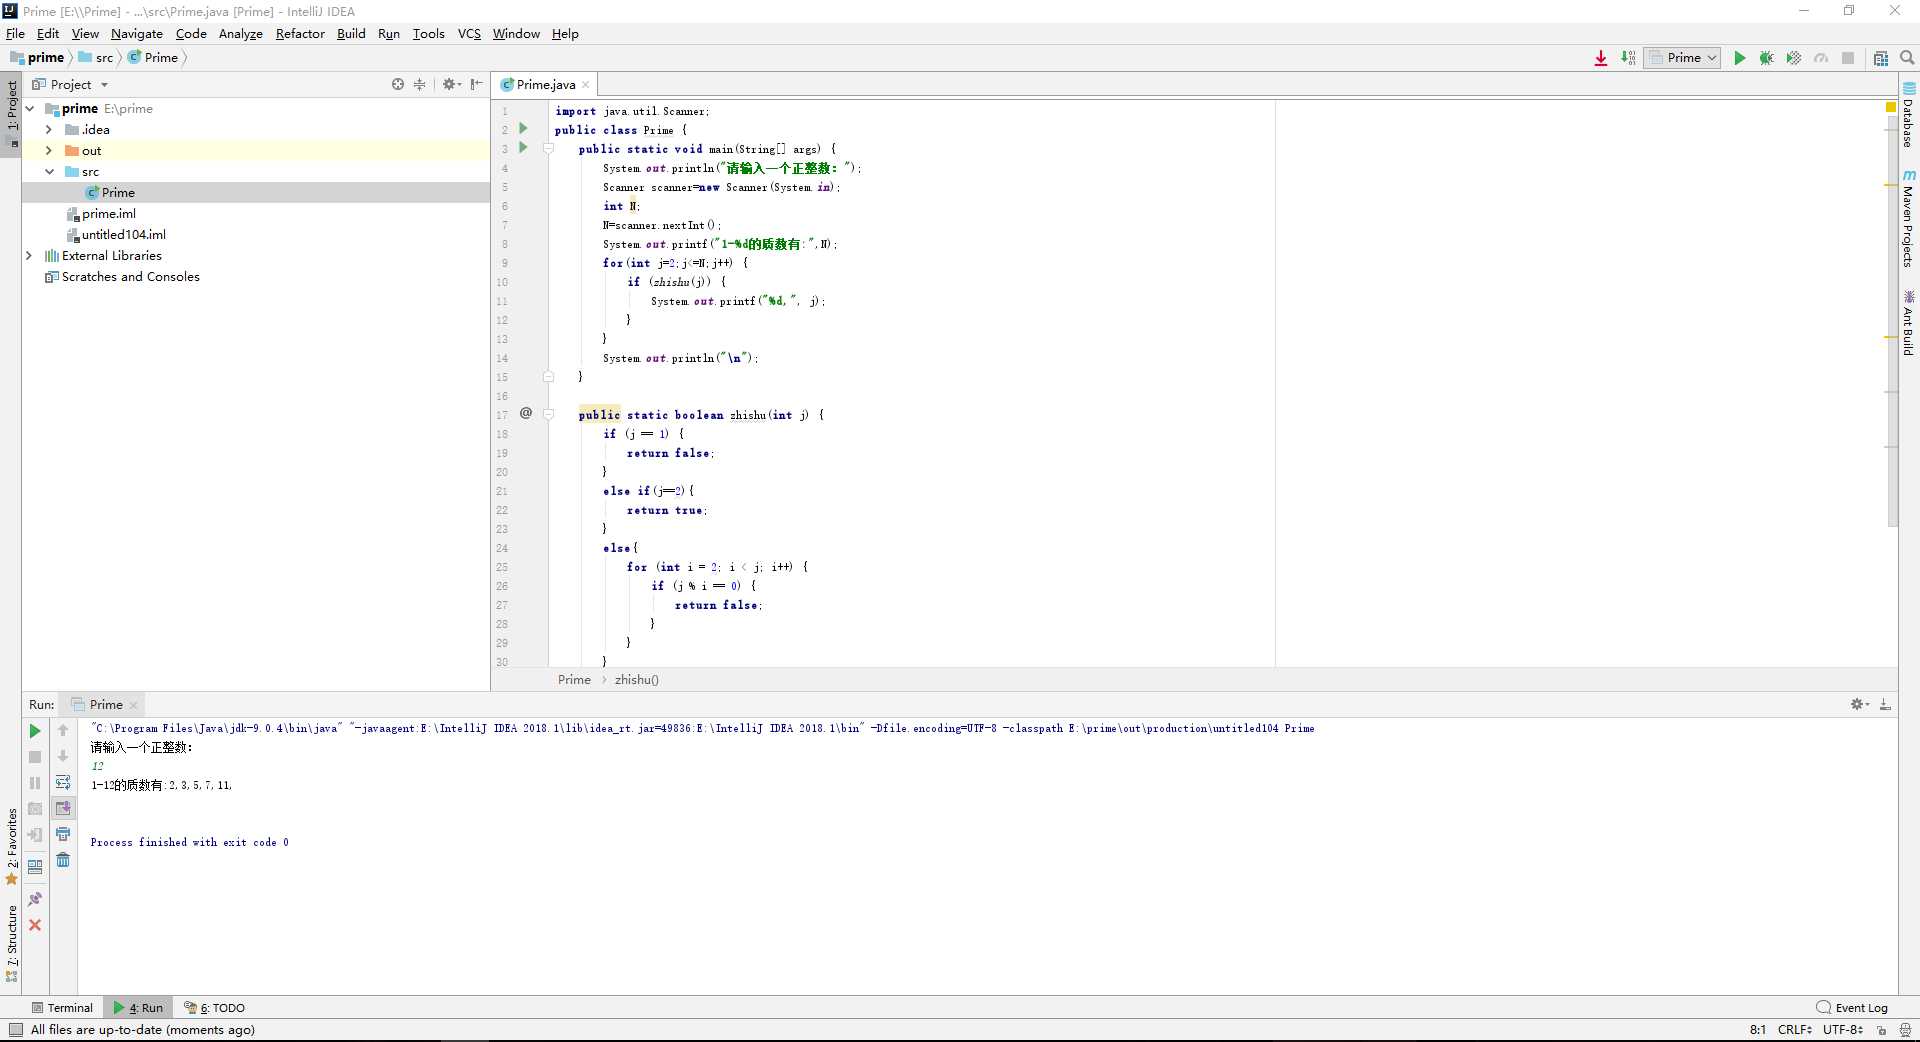1920x1042 pixels.
Task: Click the @ gutter icon beside zhishu
Action: 526,413
